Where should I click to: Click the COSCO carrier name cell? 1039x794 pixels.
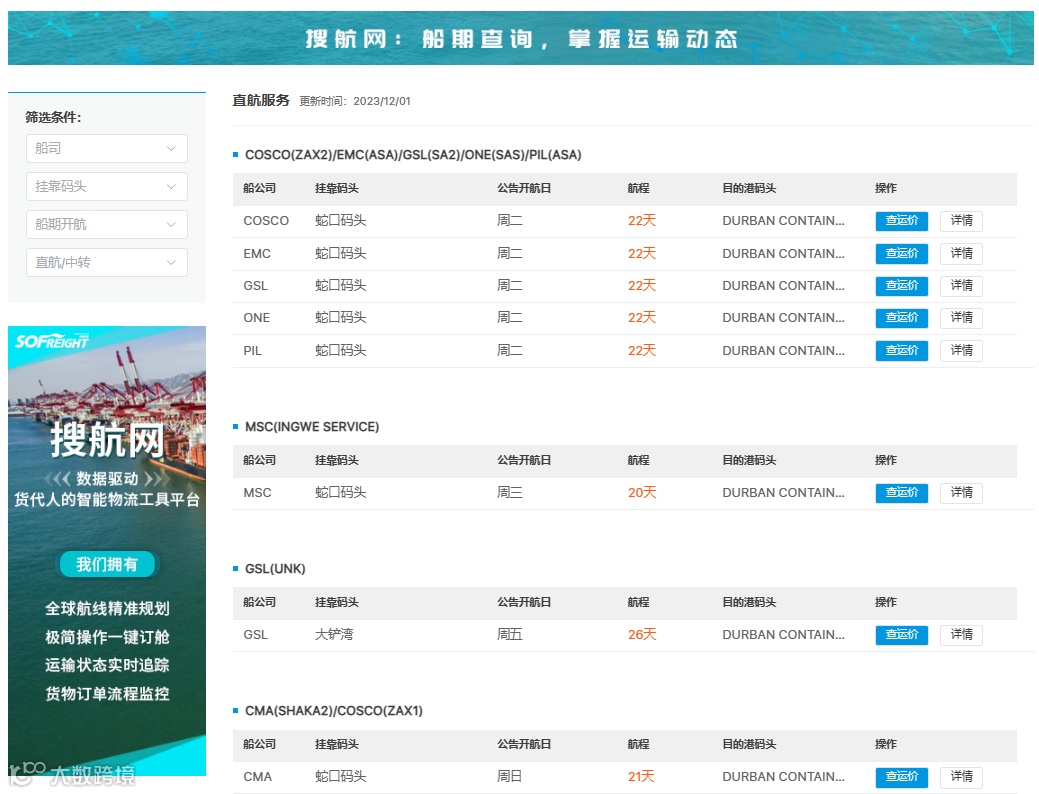click(x=266, y=221)
